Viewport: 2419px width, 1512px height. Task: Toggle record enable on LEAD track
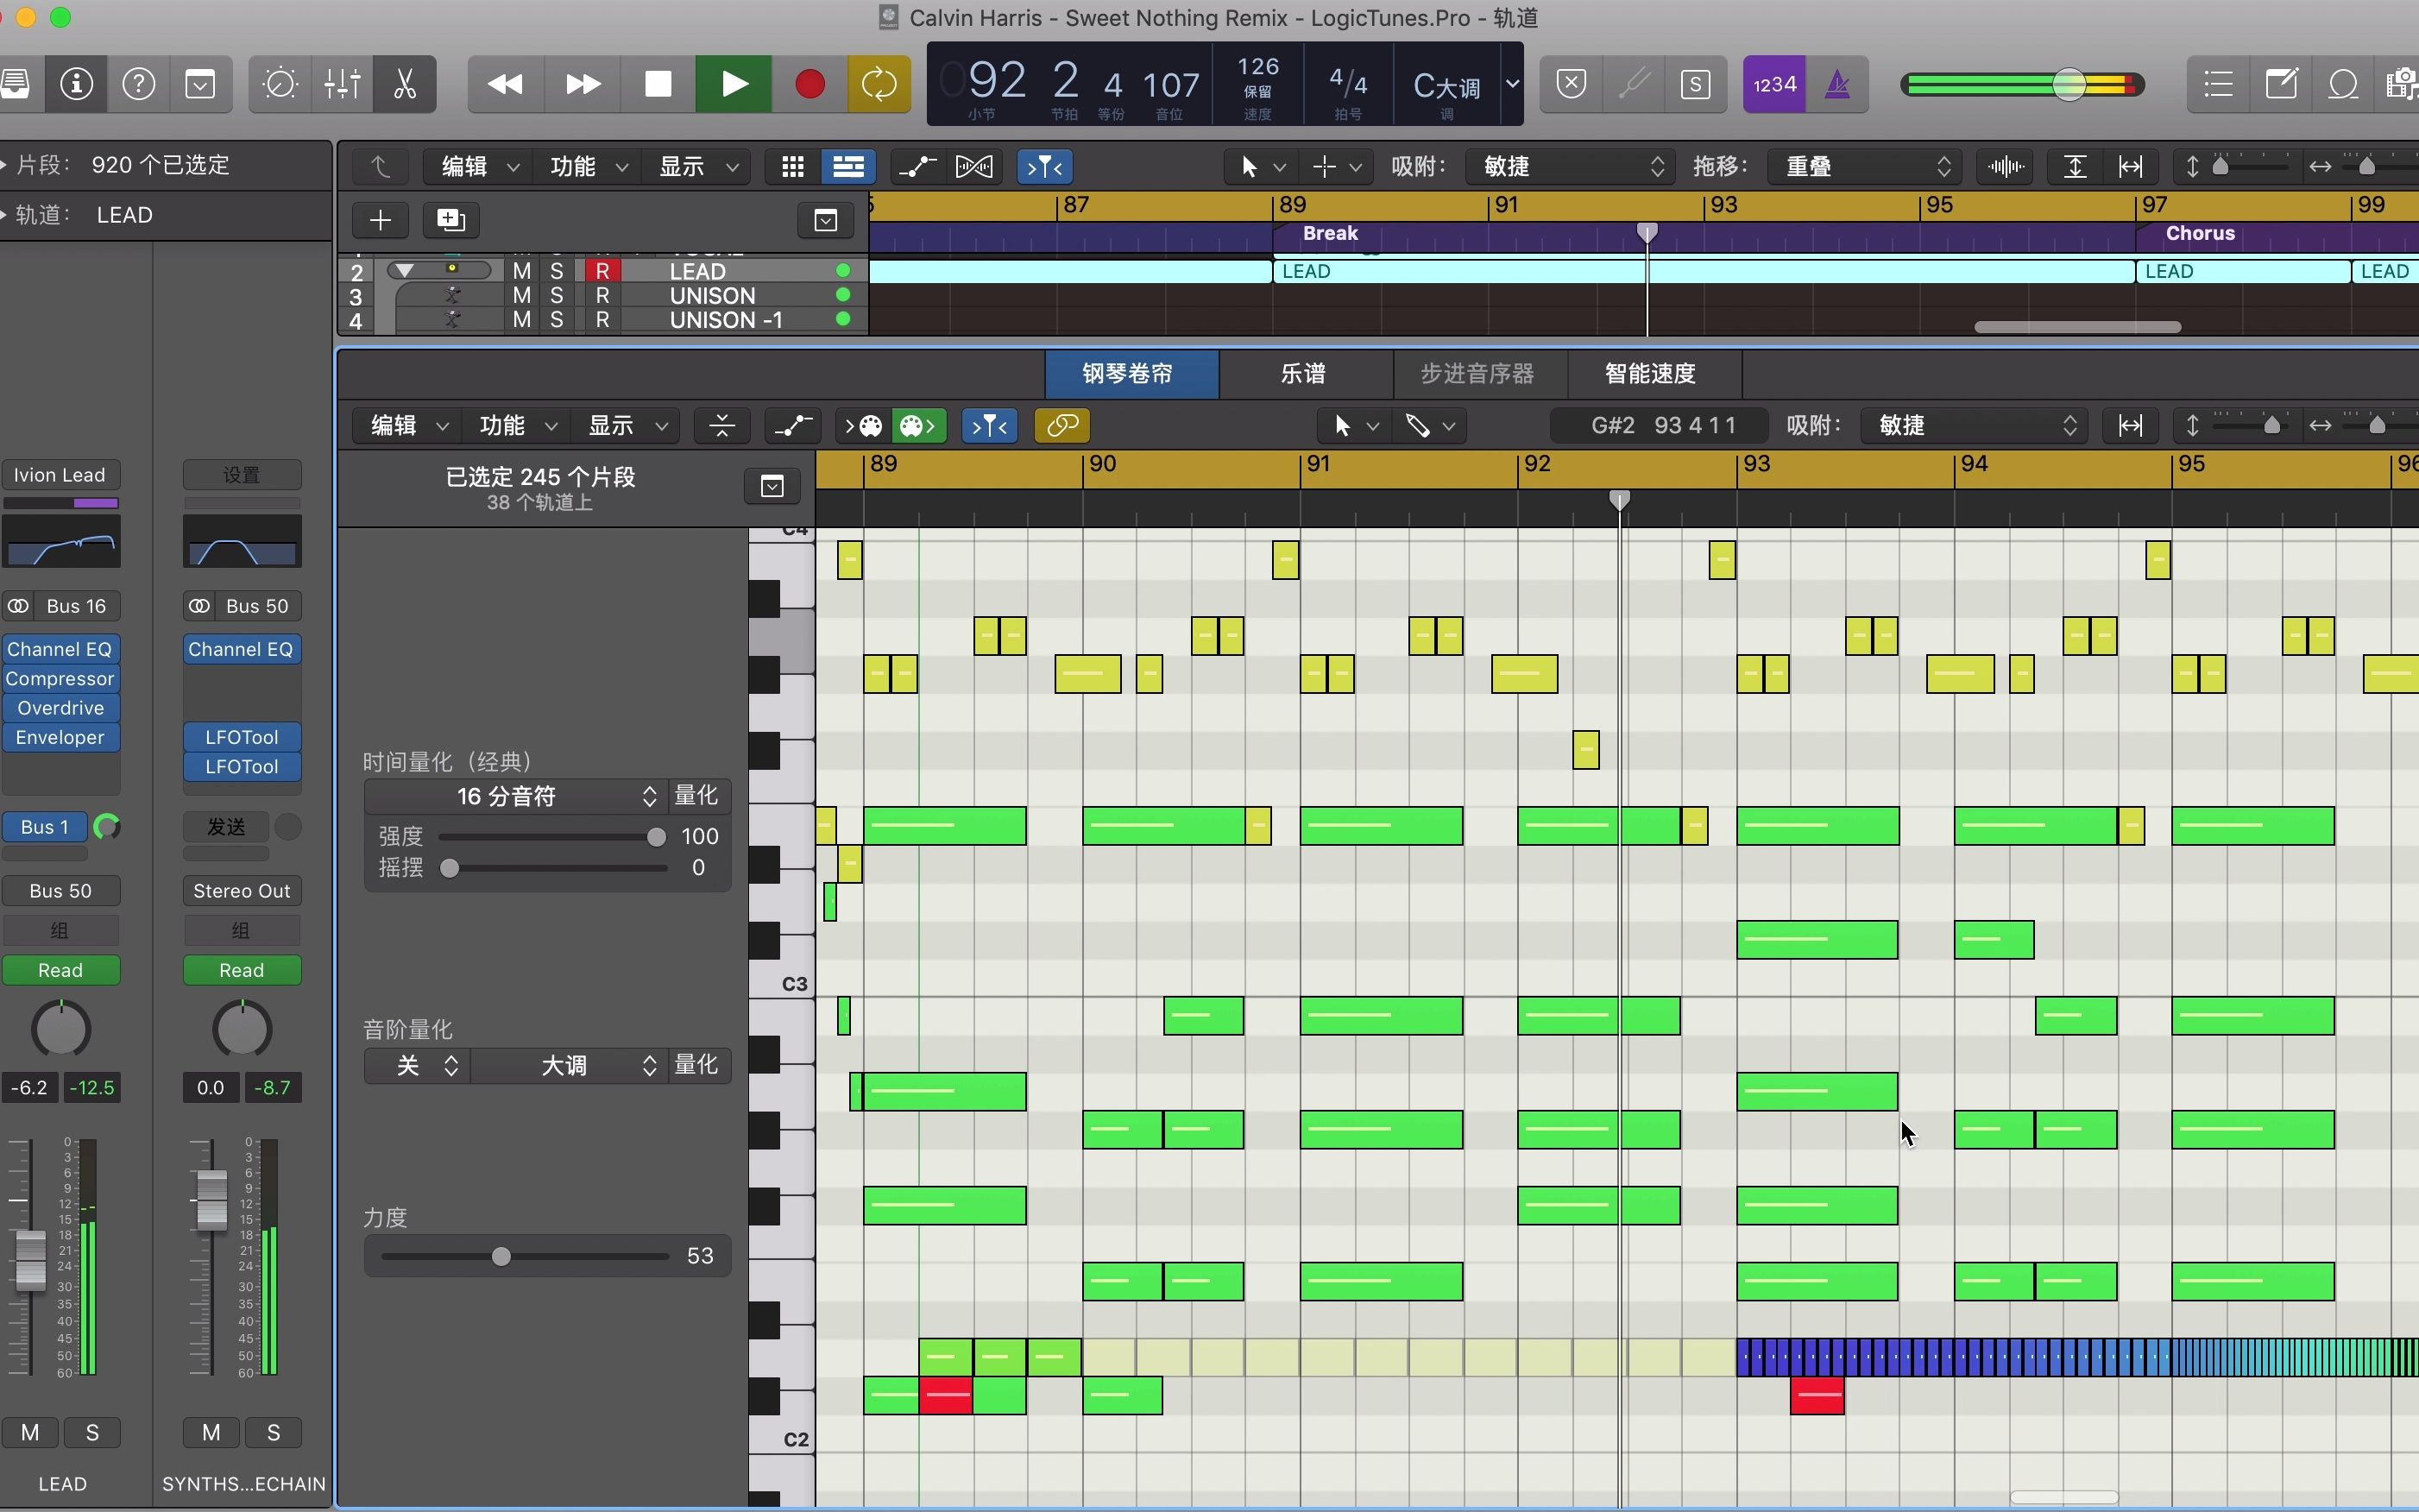coord(602,271)
